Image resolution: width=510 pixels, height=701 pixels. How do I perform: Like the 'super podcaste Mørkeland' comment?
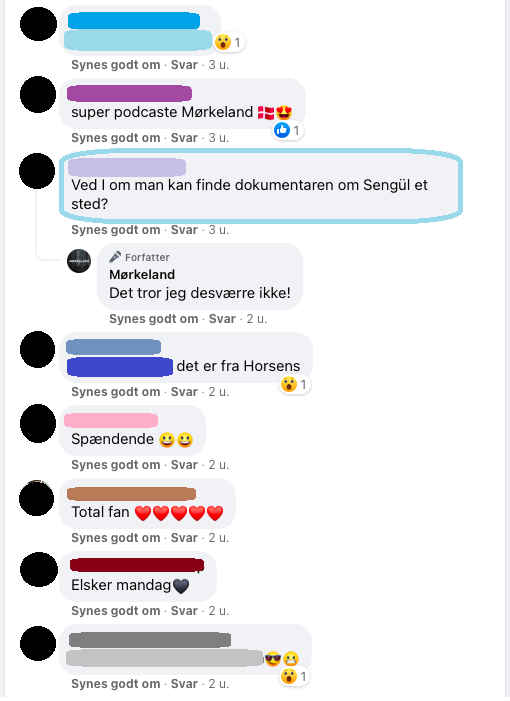pos(115,138)
